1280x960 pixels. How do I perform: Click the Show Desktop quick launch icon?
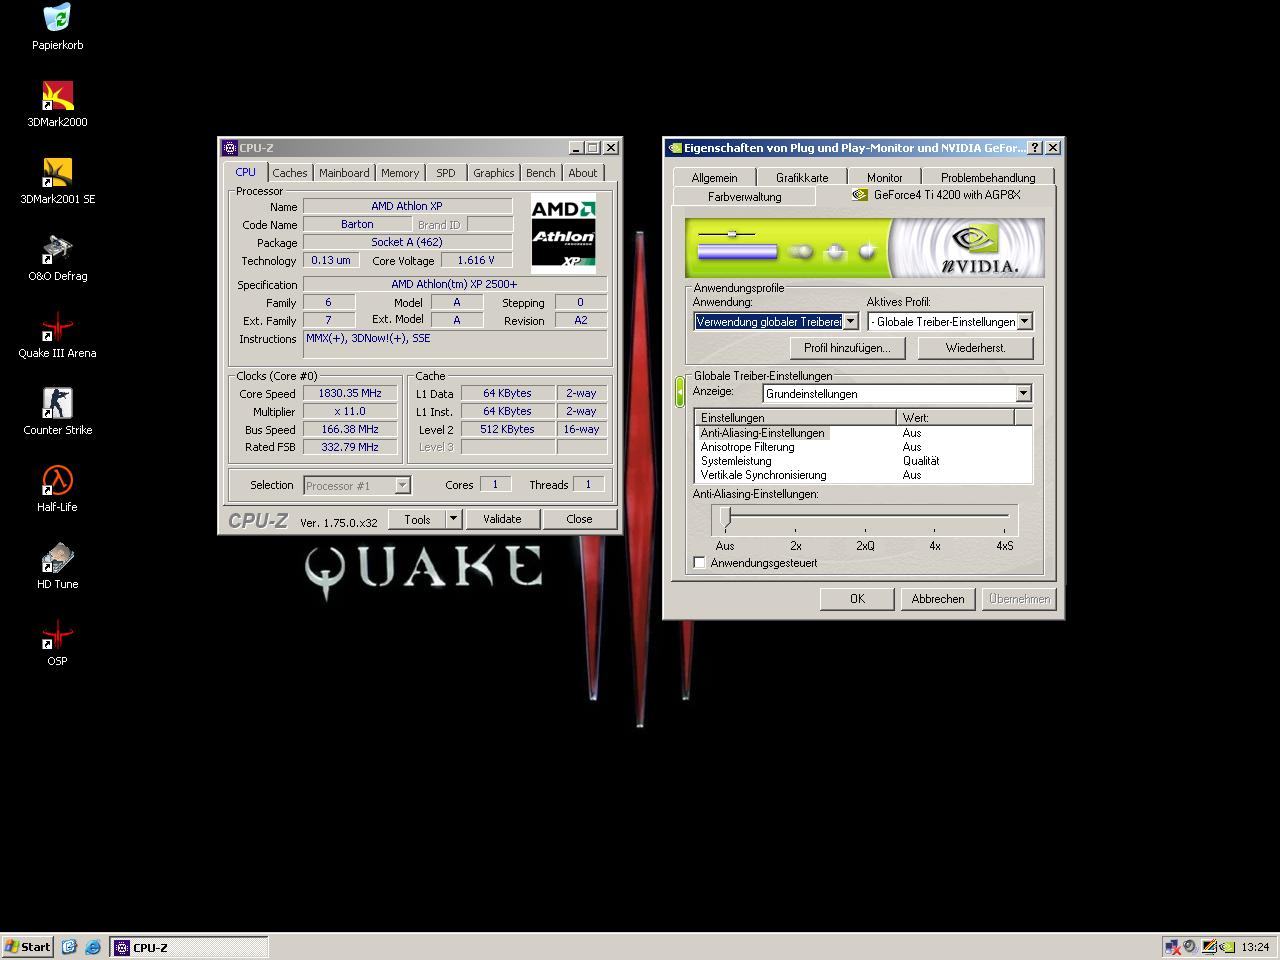[69, 947]
